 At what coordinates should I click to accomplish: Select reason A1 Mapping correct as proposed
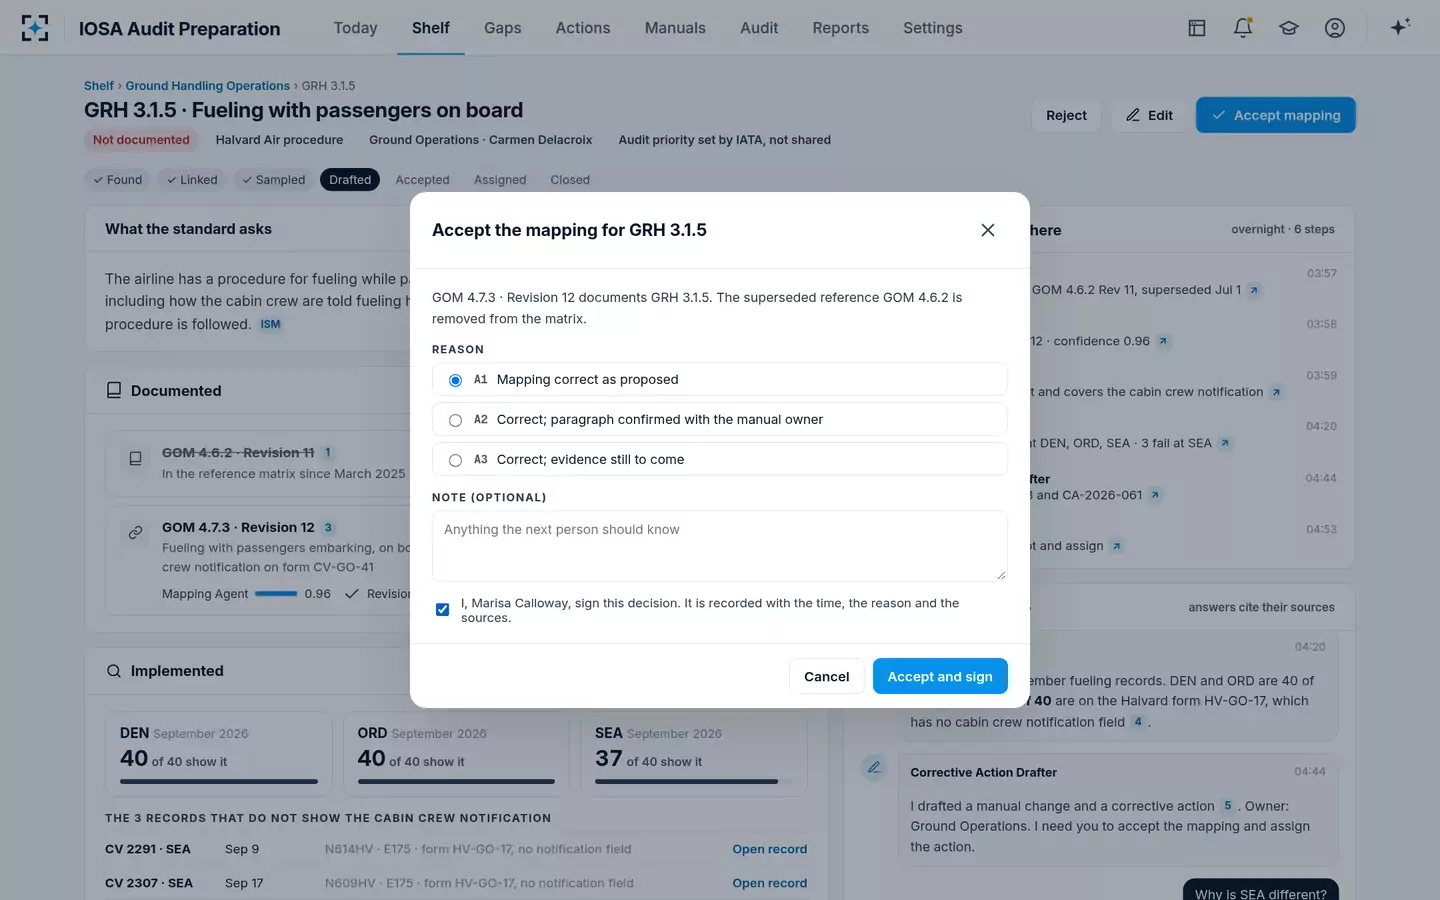pos(720,379)
